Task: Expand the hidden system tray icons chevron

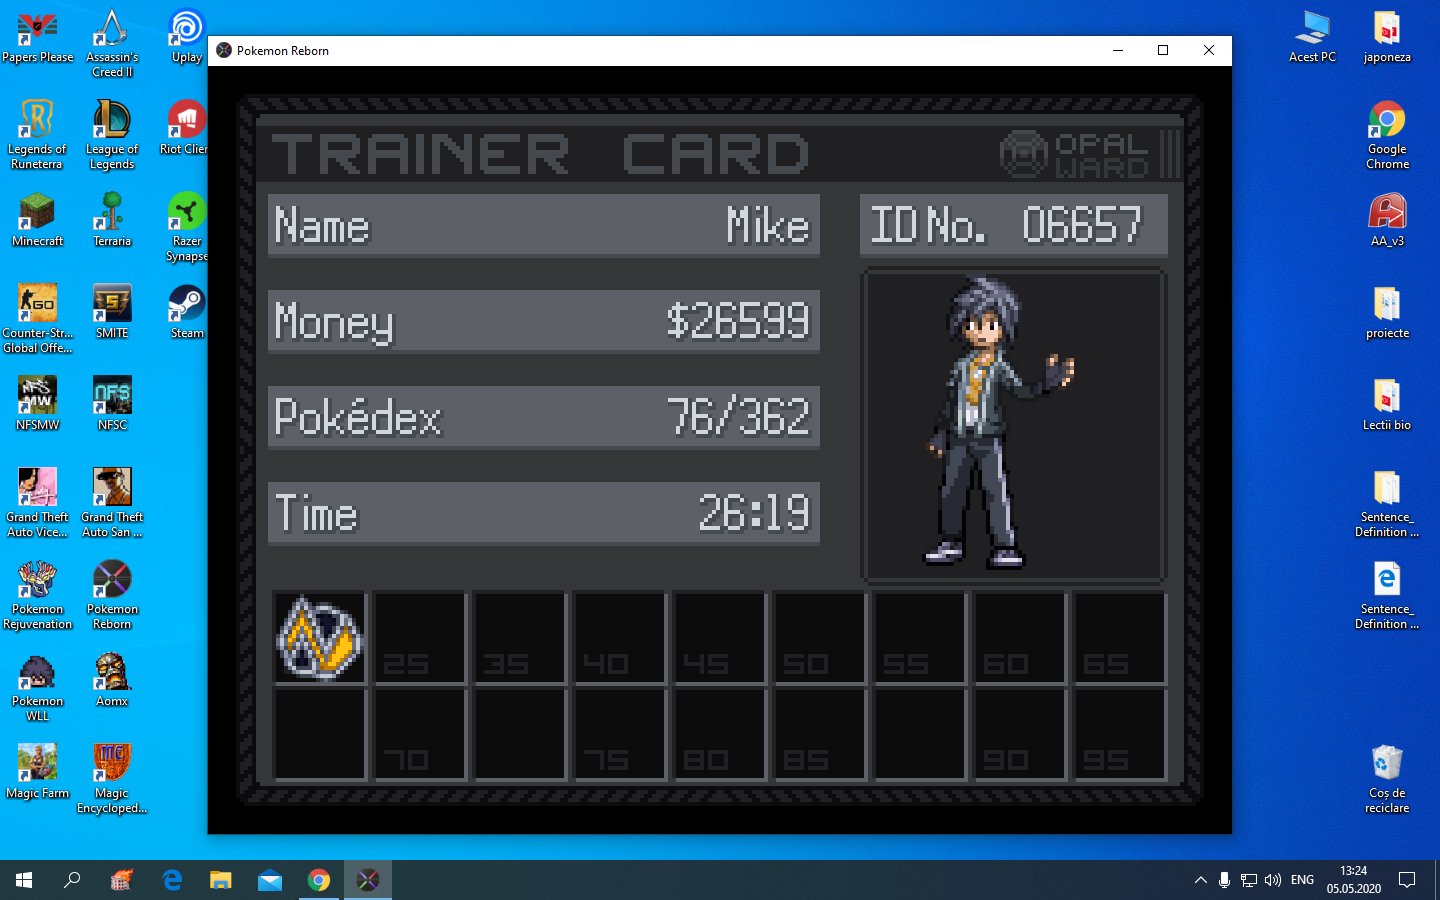Action: 1200,880
